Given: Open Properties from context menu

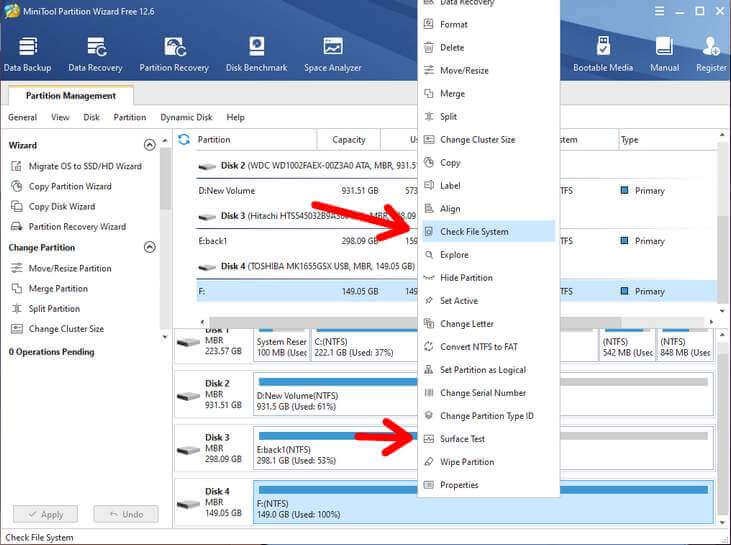Looking at the screenshot, I should click(488, 485).
